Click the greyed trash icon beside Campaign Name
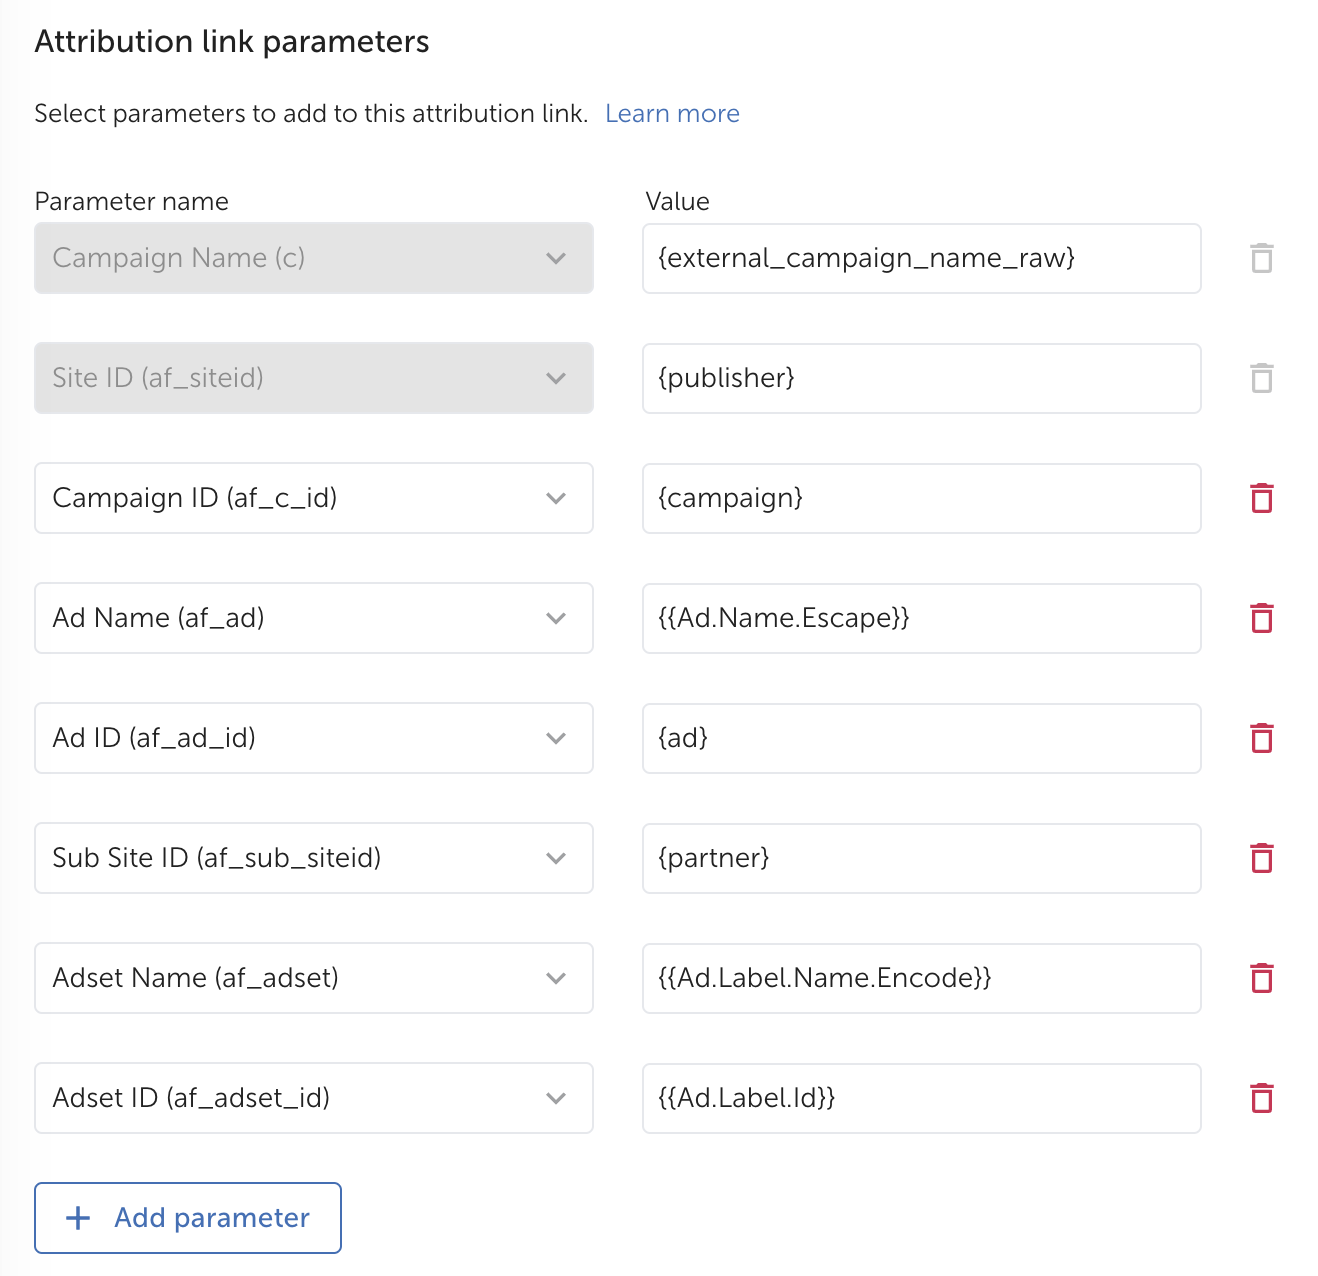 [1262, 258]
